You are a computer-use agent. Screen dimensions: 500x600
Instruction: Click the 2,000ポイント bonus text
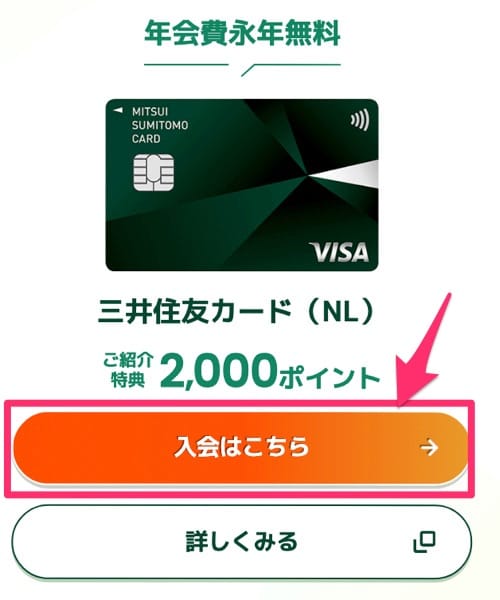(x=270, y=370)
